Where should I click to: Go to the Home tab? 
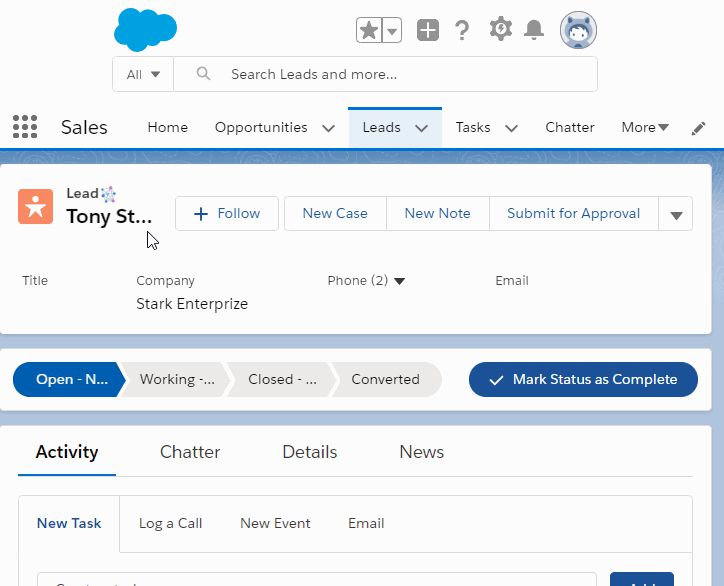pyautogui.click(x=168, y=127)
